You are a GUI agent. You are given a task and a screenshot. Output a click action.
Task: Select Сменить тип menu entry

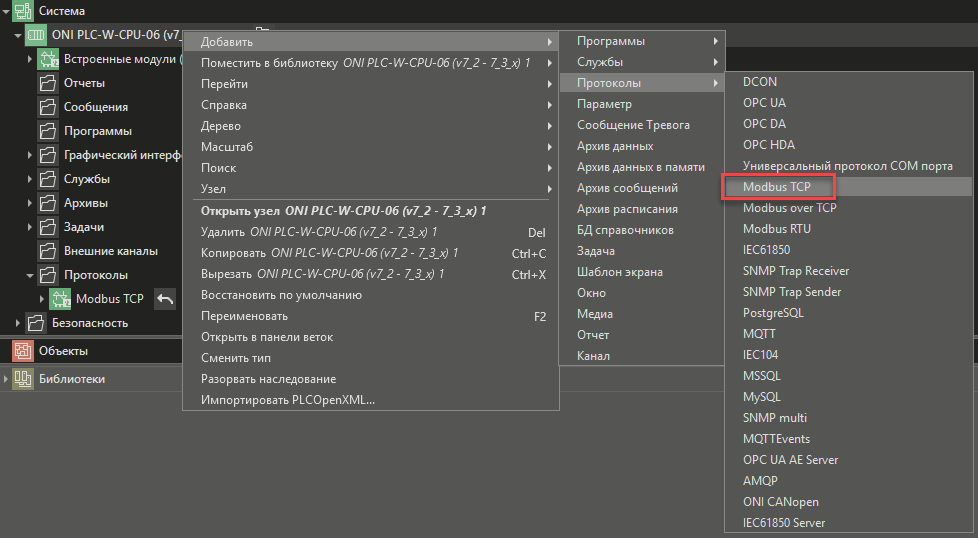coord(370,358)
